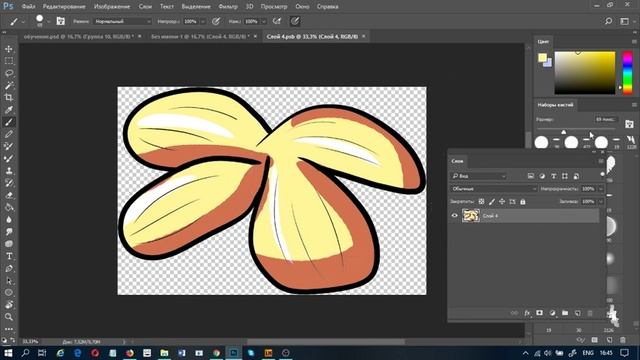Delete layer with Layers panel trash icon

coord(590,313)
